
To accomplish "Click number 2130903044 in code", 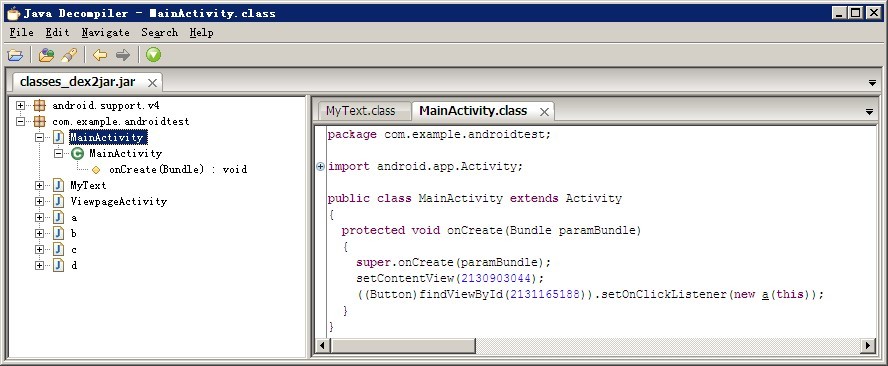I will (497, 279).
